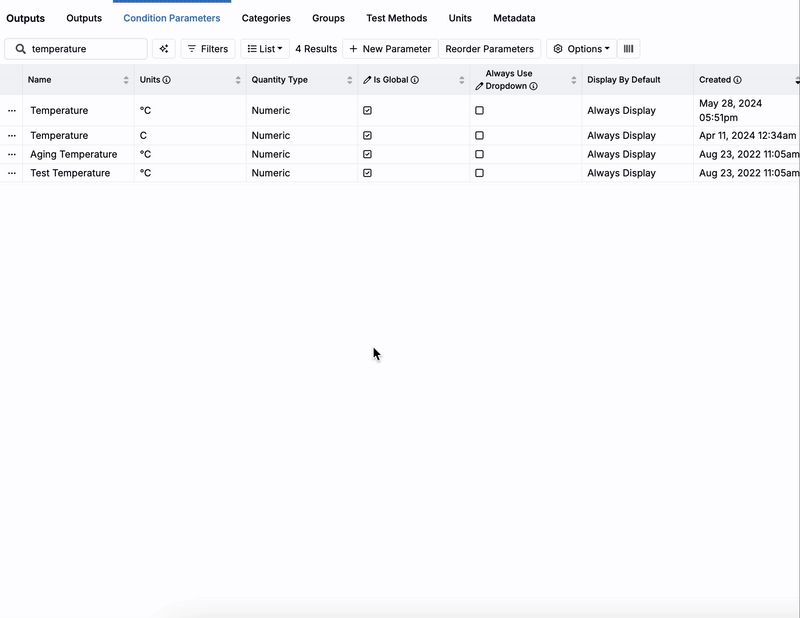Toggle Is Global for Temperature C row
This screenshot has width=800, height=618.
tap(367, 135)
